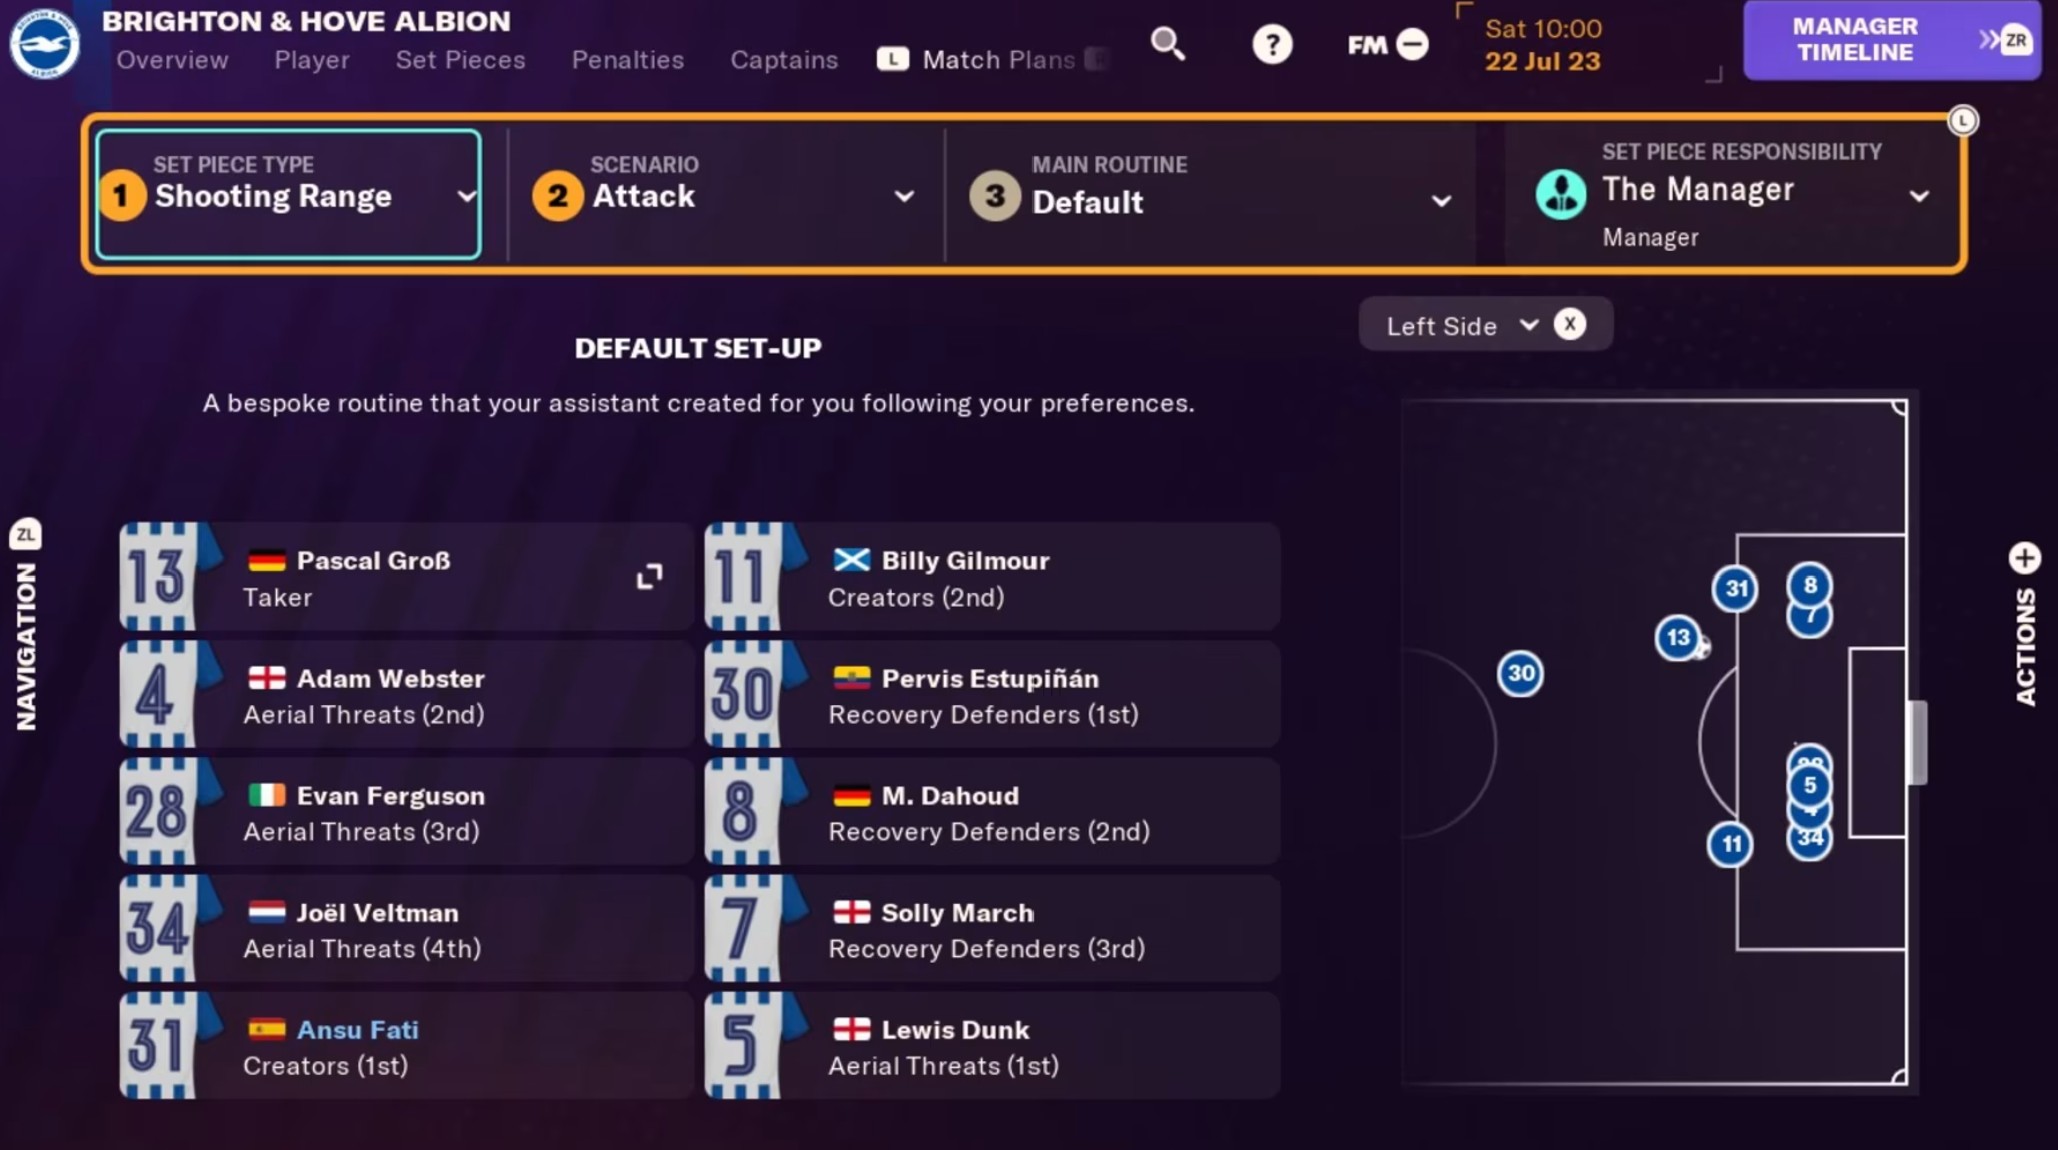The image size is (2058, 1150).
Task: Switch to the Penalties tab
Action: (628, 60)
